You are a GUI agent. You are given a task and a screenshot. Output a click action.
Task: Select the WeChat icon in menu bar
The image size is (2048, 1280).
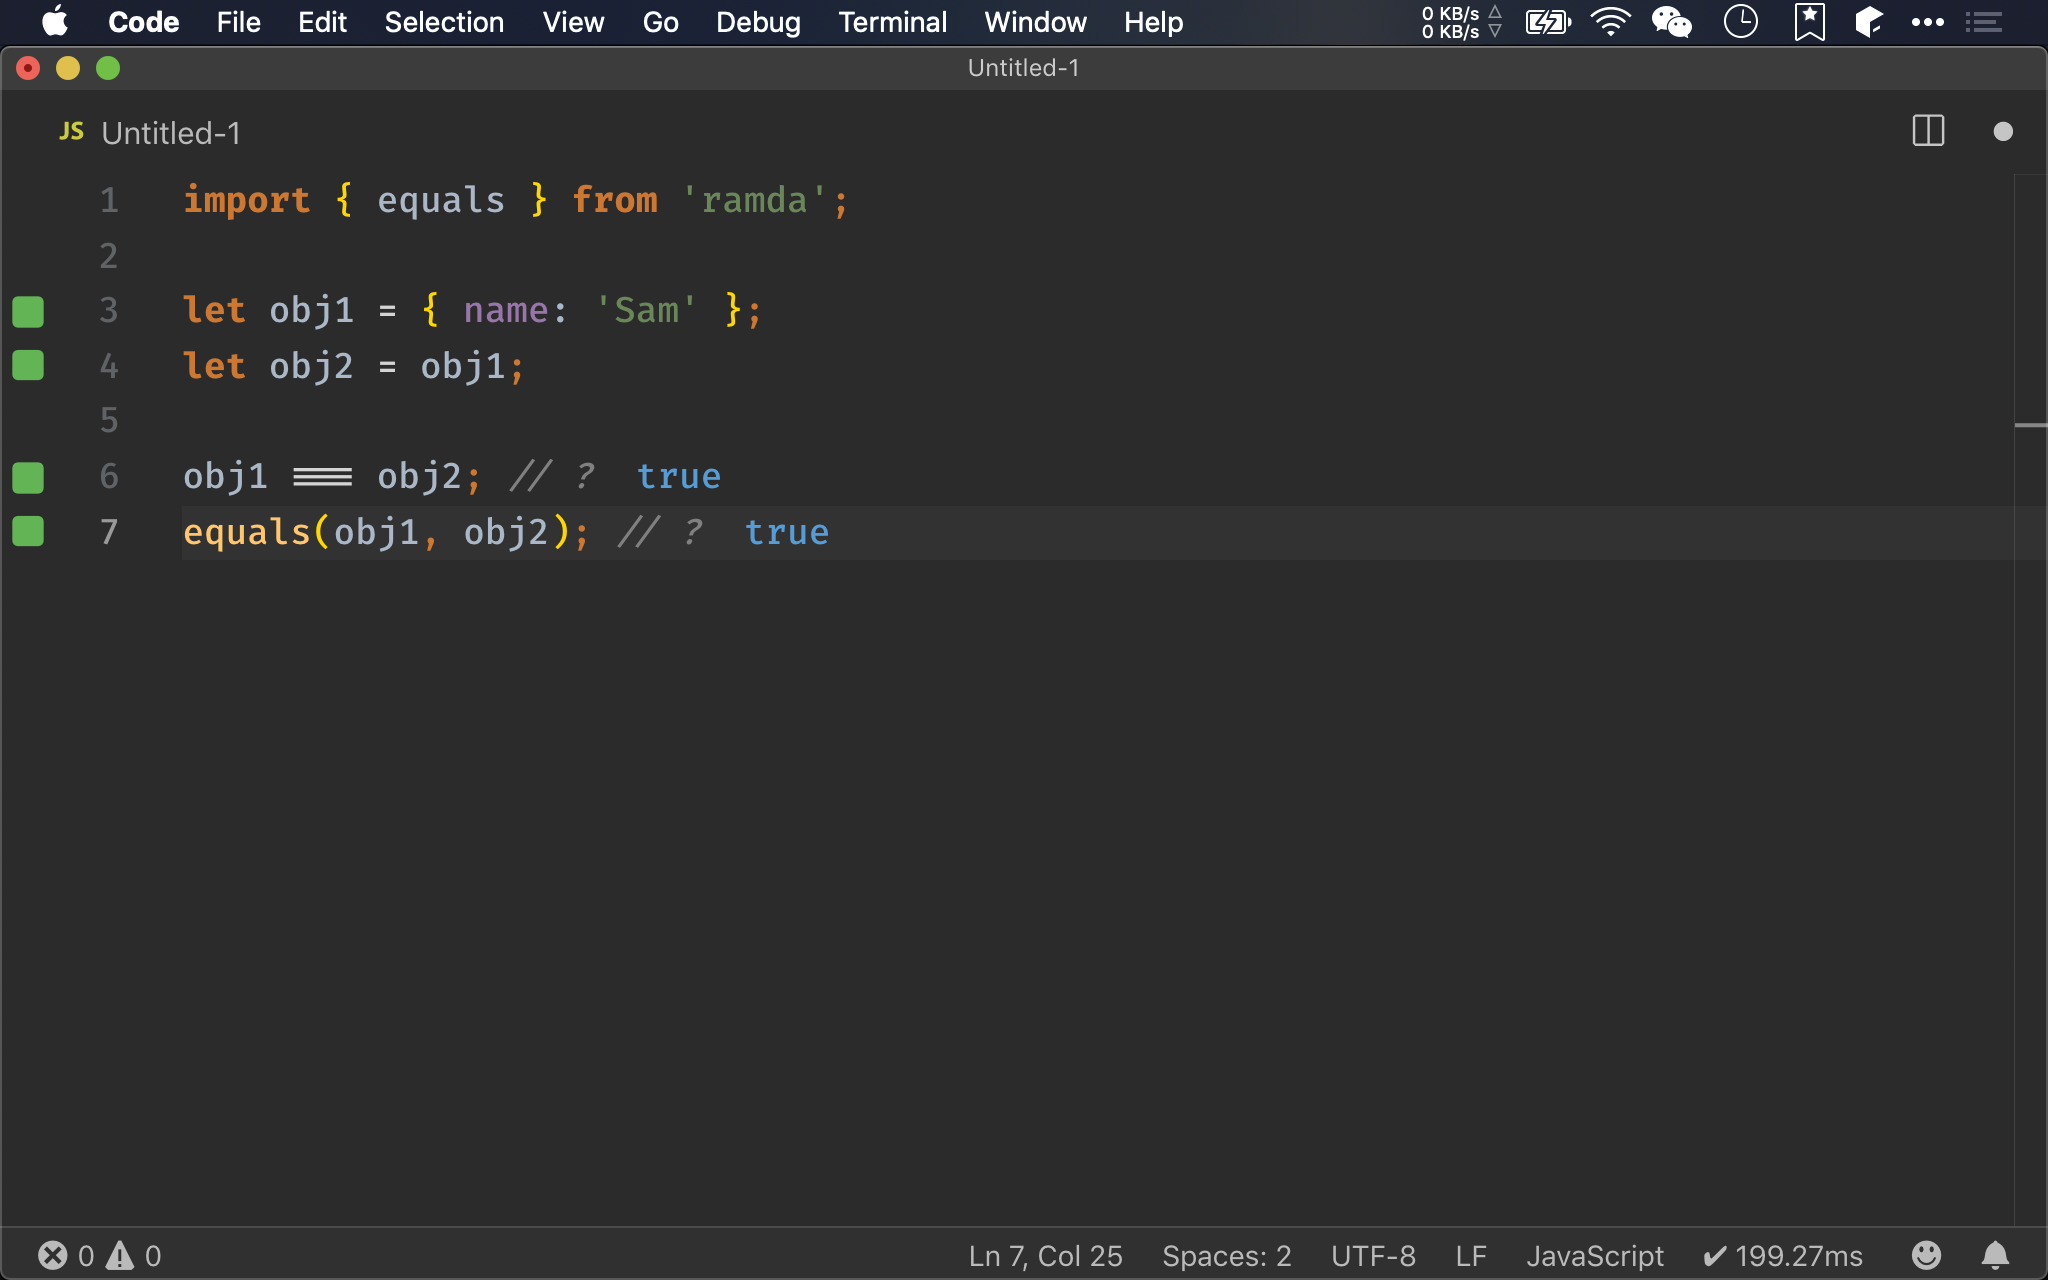click(1678, 21)
